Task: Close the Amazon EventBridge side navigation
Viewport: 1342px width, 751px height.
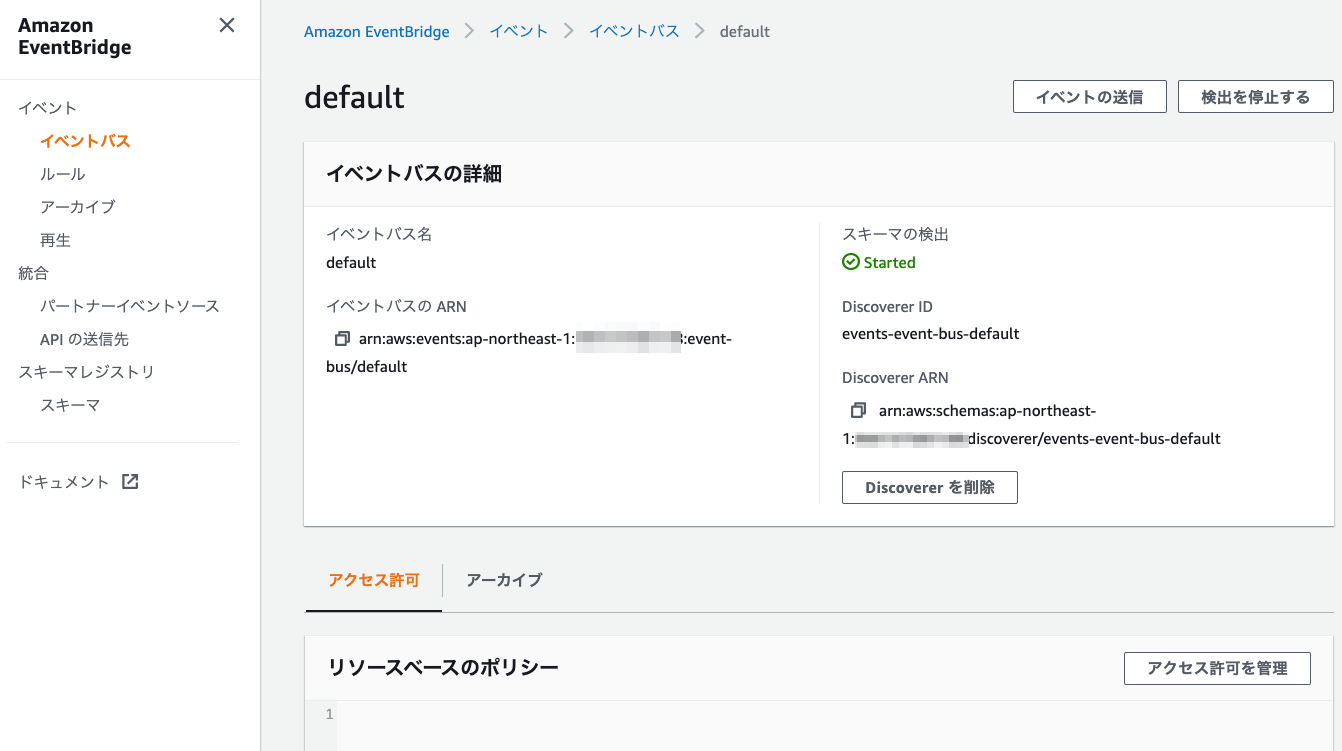Action: pos(227,26)
